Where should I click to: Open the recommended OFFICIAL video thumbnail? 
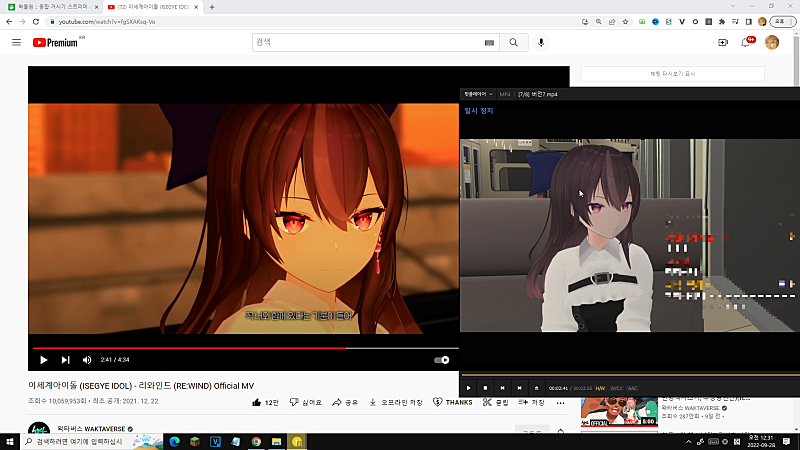point(619,412)
